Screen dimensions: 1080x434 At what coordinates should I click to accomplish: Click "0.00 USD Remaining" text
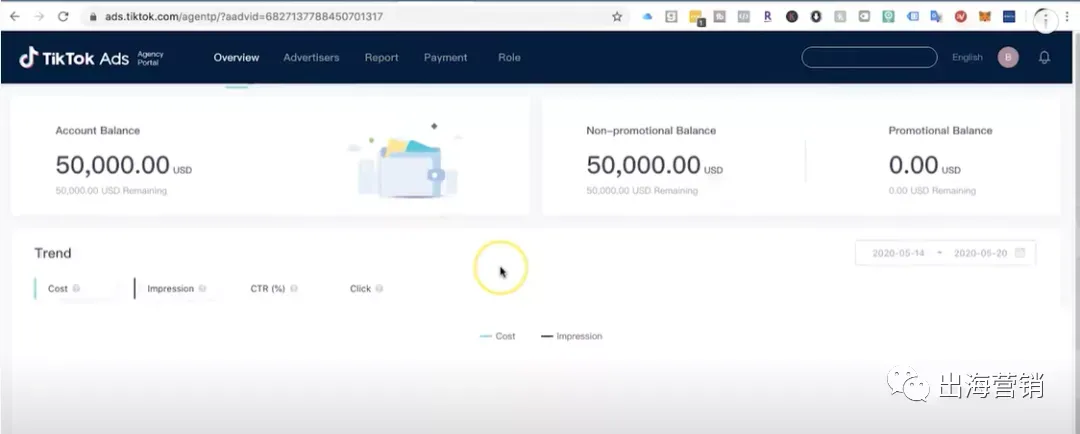pos(932,191)
